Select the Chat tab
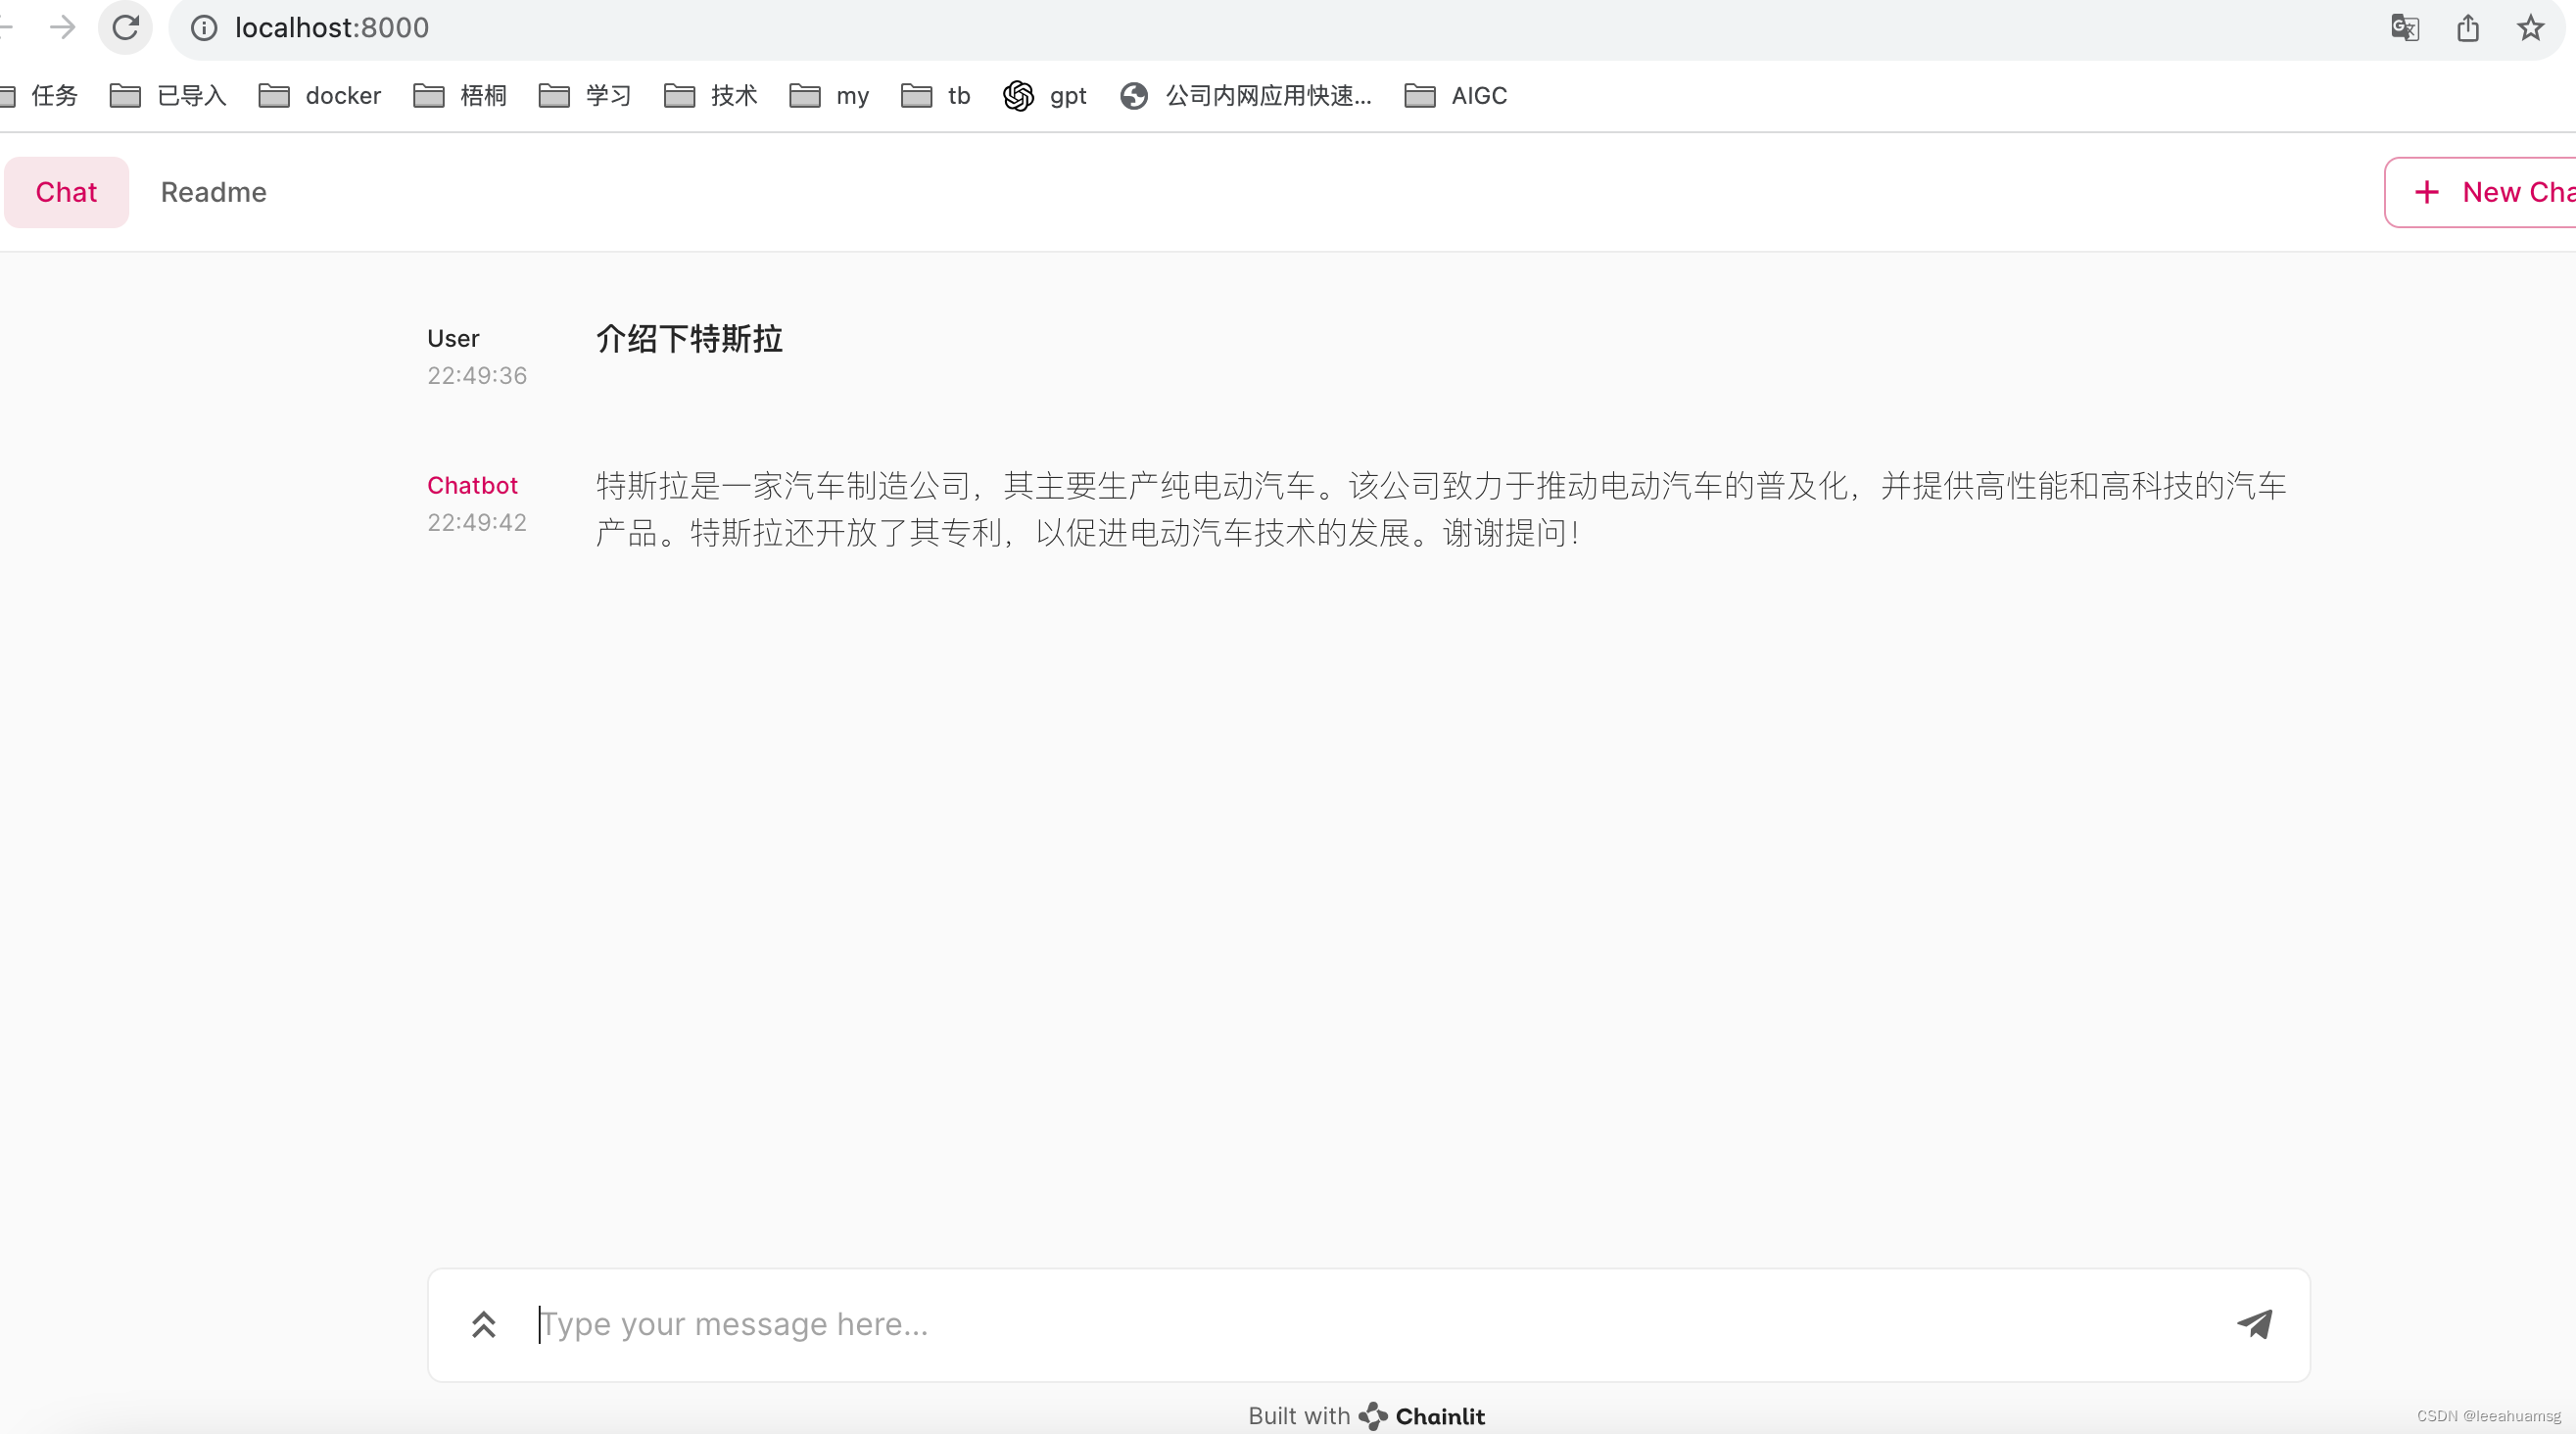Screen dimensions: 2576x1434 coord(66,192)
